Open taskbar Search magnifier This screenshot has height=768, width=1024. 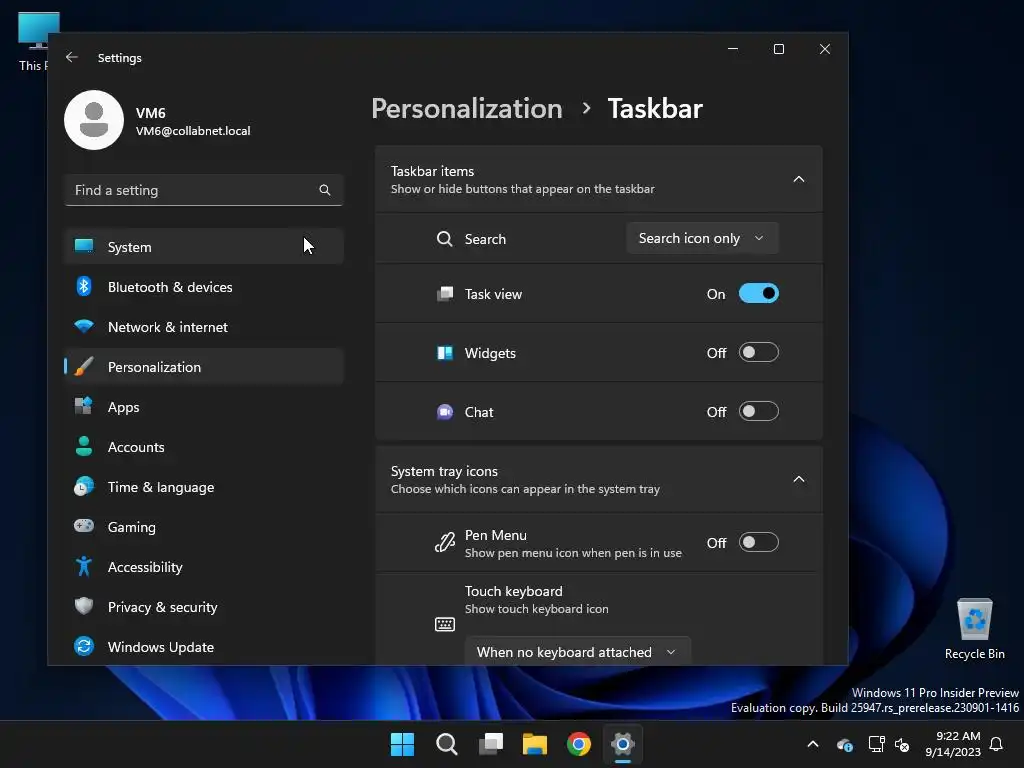(447, 744)
